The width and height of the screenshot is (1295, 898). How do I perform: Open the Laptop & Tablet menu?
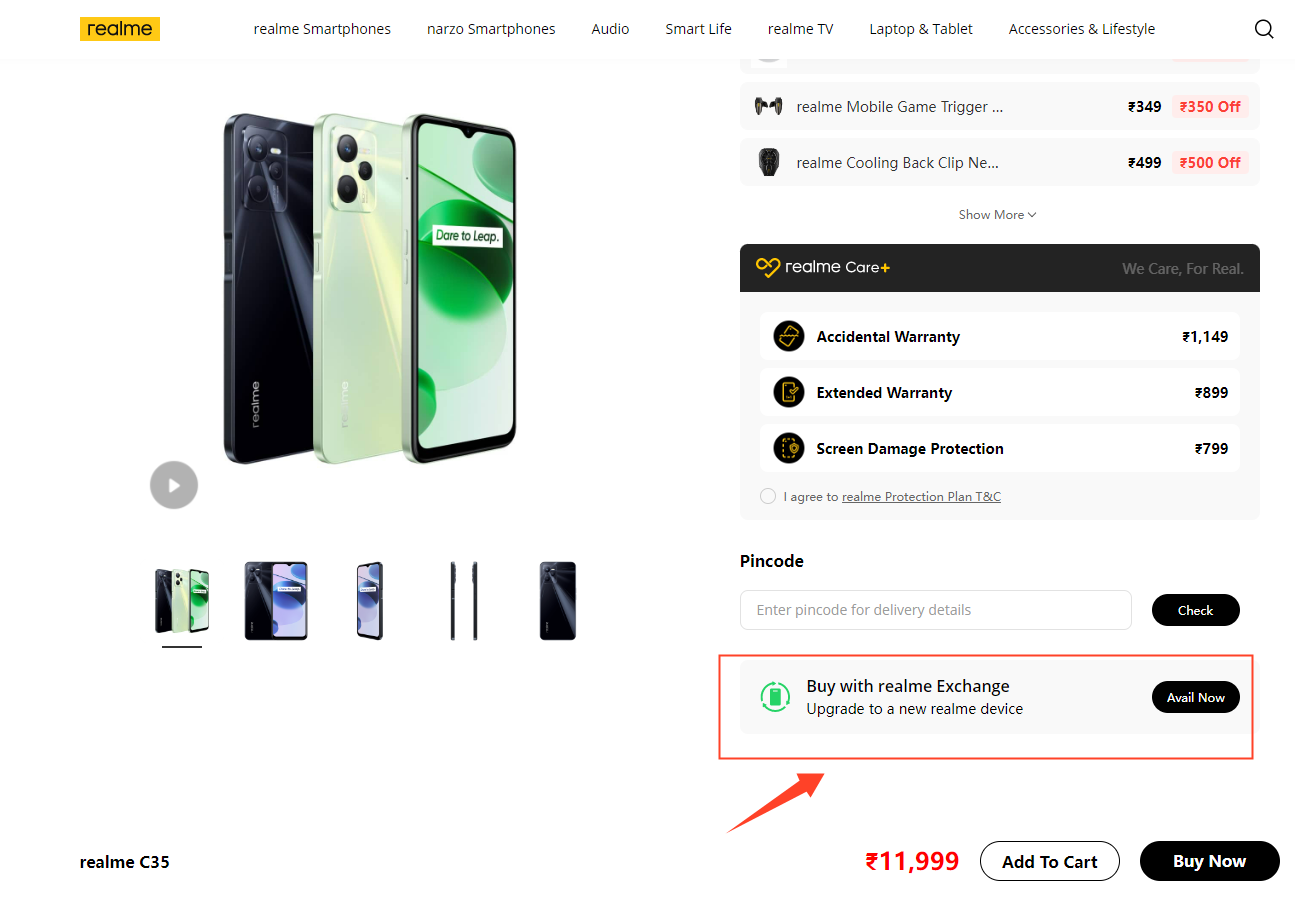pyautogui.click(x=921, y=29)
